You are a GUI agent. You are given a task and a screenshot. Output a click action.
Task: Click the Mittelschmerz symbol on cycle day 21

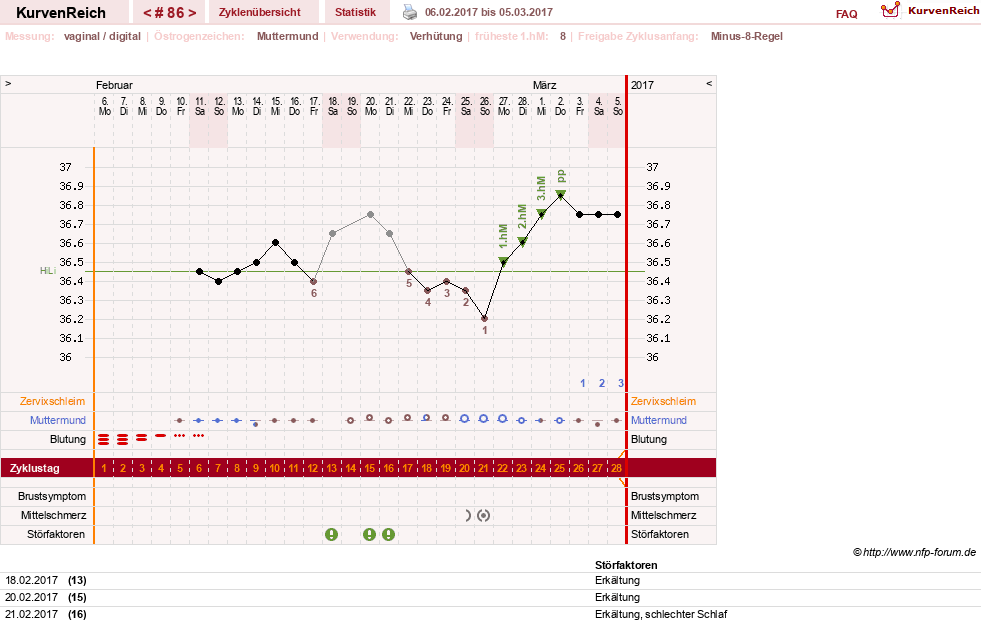[x=484, y=516]
